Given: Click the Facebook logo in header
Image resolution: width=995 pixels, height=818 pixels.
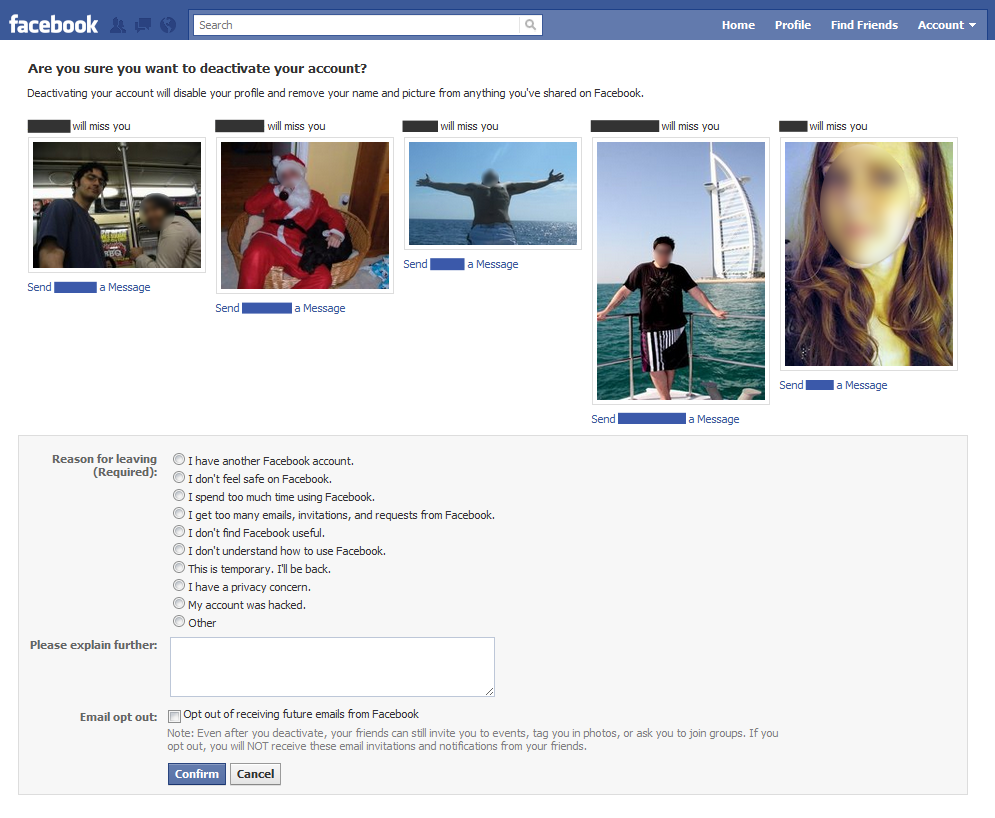Looking at the screenshot, I should (x=53, y=25).
